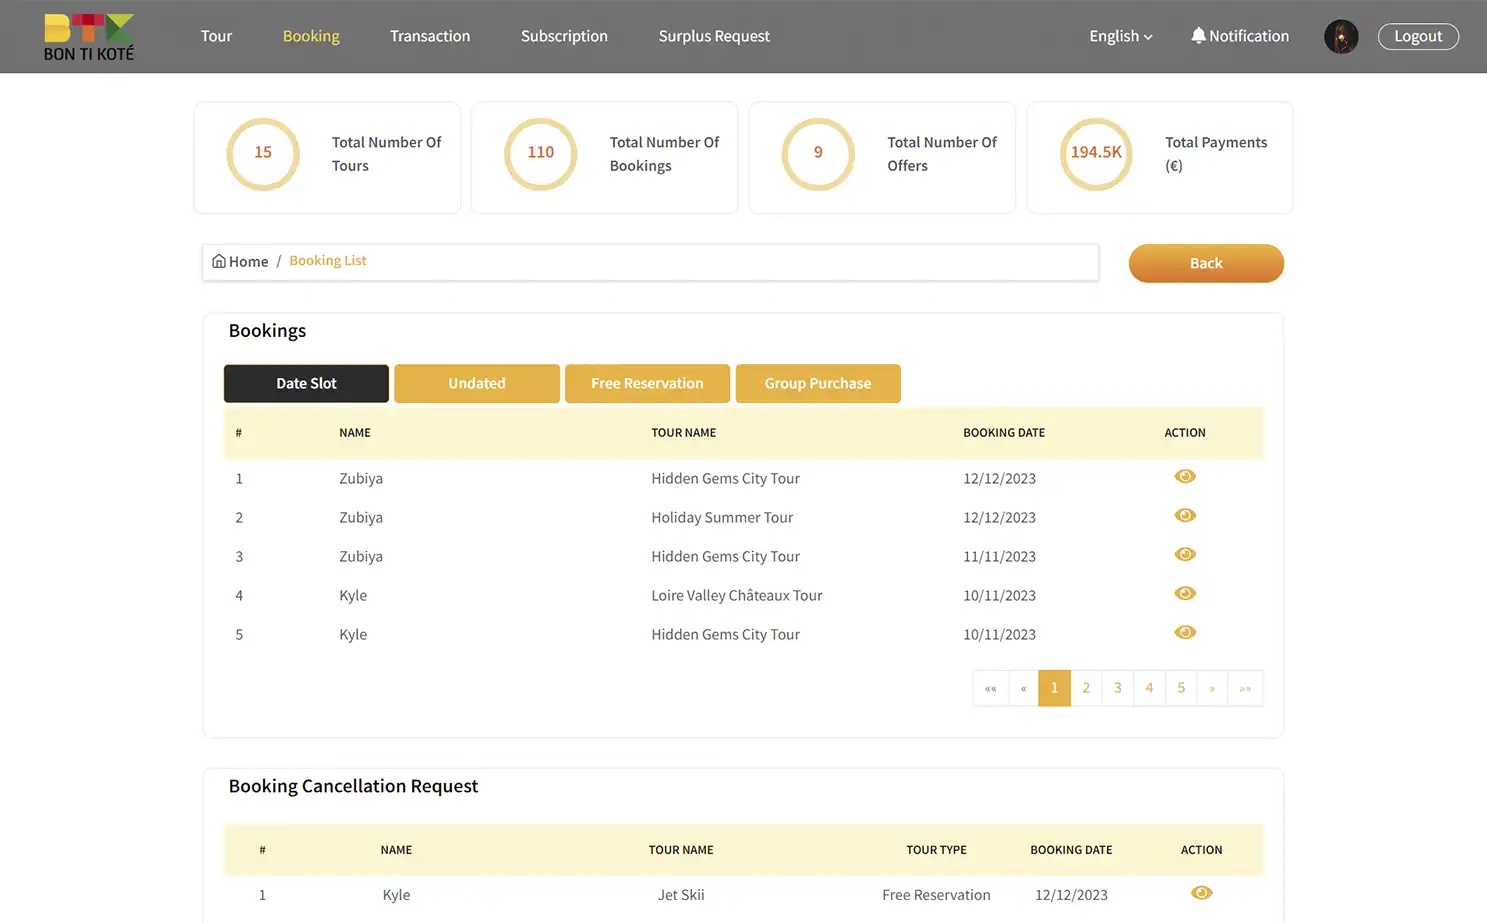Open the English language dropdown
Image resolution: width=1487 pixels, height=923 pixels.
tap(1120, 36)
